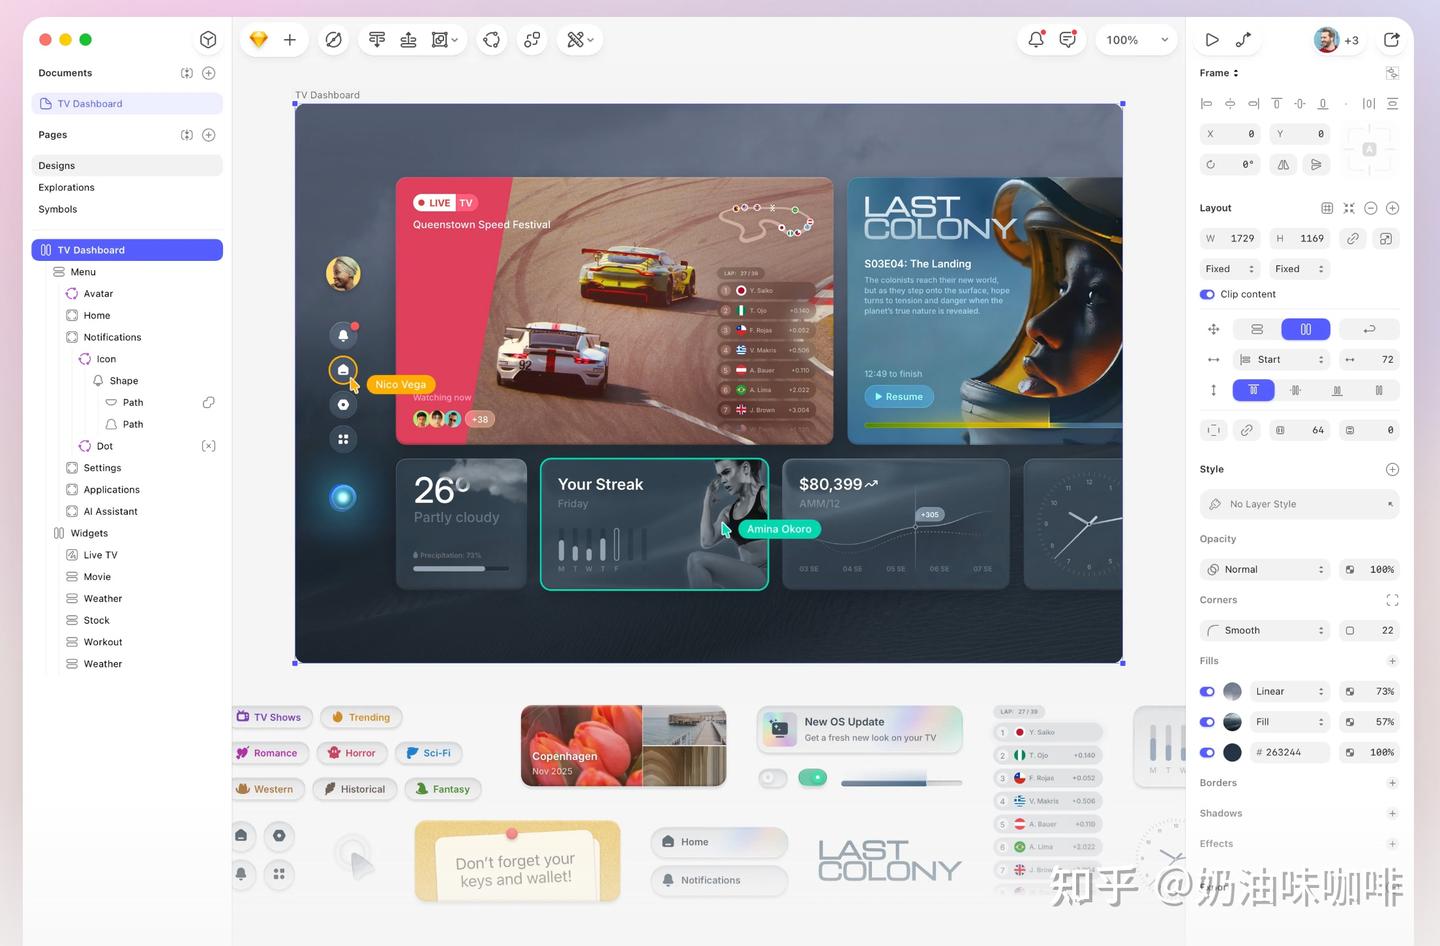Add a shadow with the Shadows plus icon
The width and height of the screenshot is (1440, 946).
1392,814
